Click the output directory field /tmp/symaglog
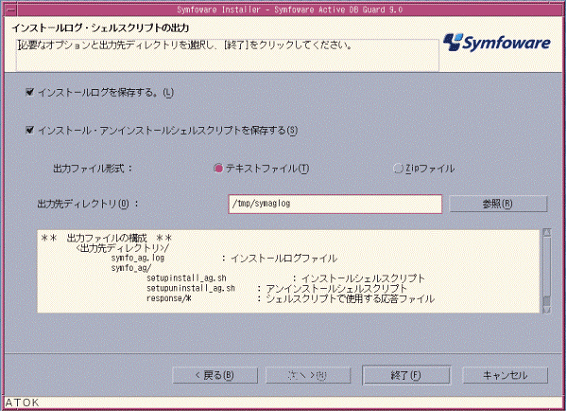Viewport: 566px width, 411px height. (x=335, y=204)
